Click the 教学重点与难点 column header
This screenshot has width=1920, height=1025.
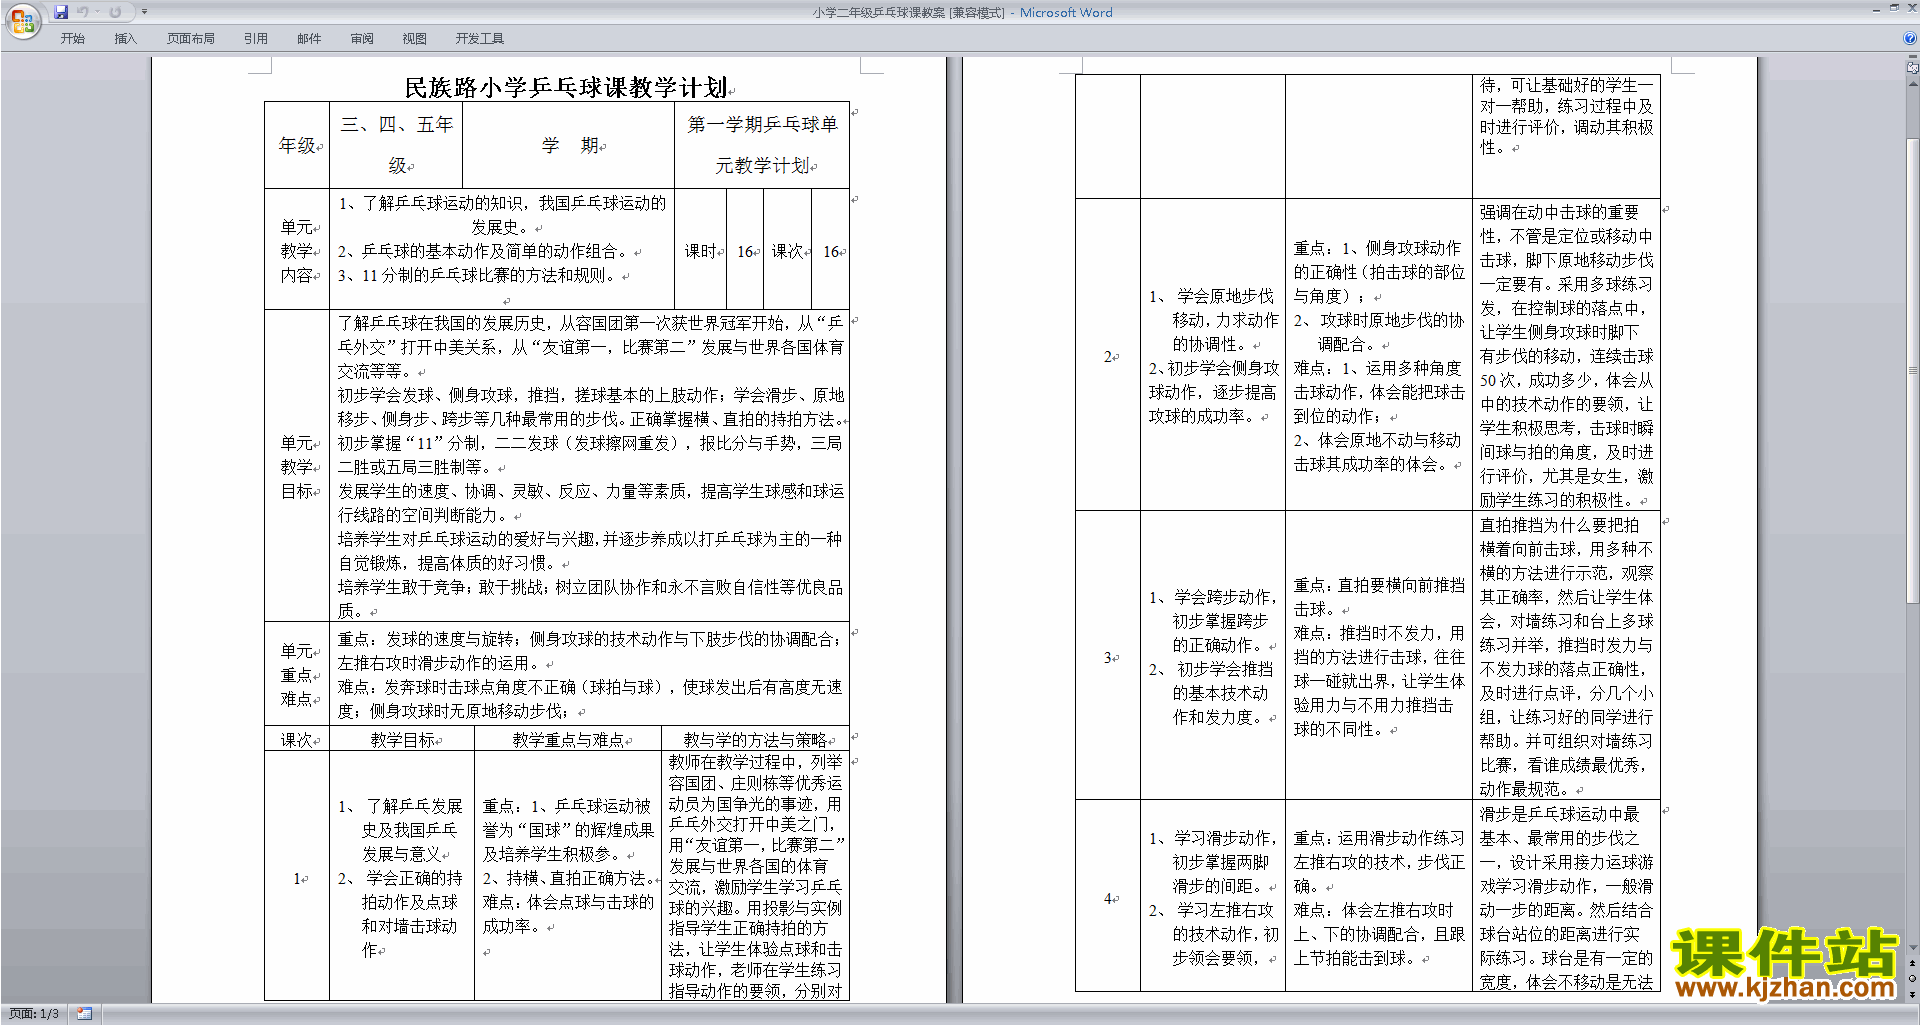pos(568,740)
